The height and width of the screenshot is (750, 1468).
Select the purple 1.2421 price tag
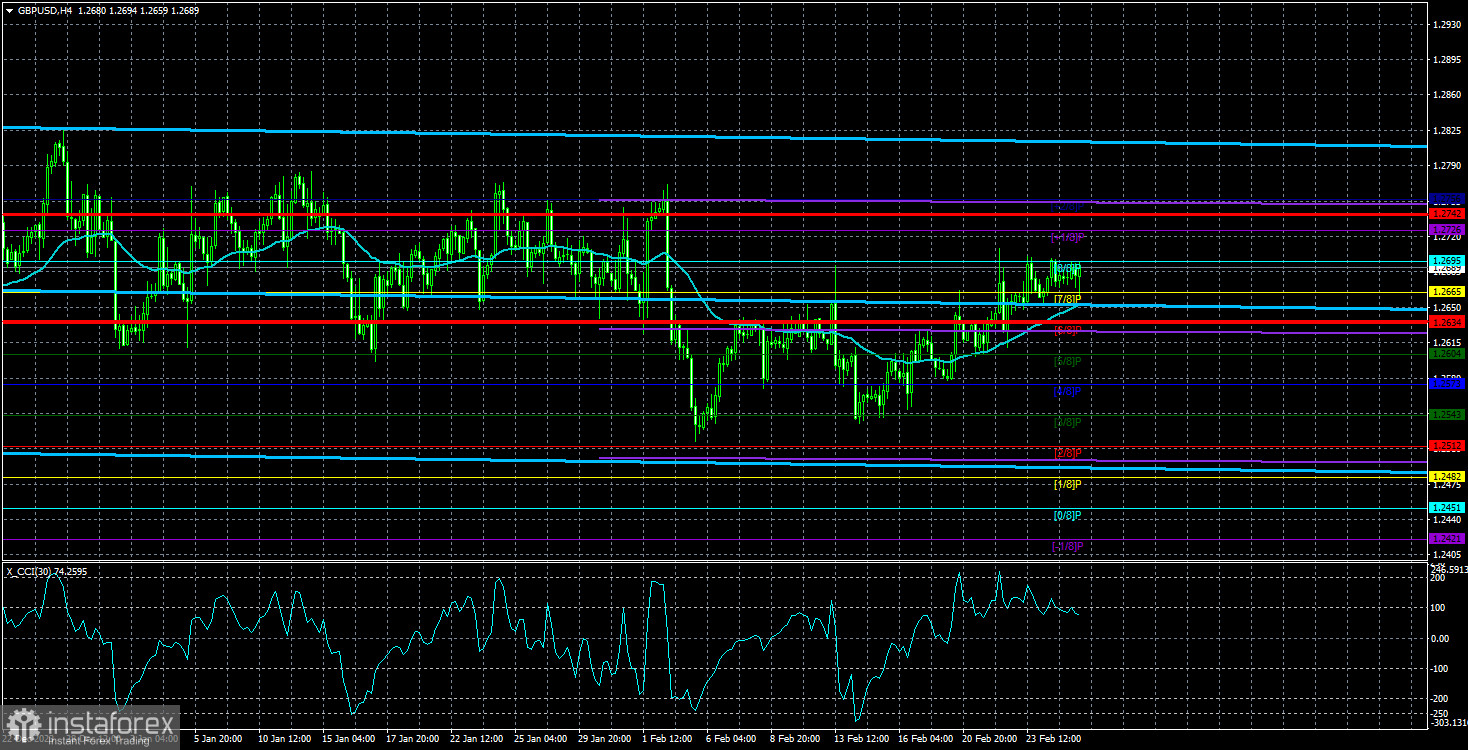[1447, 538]
